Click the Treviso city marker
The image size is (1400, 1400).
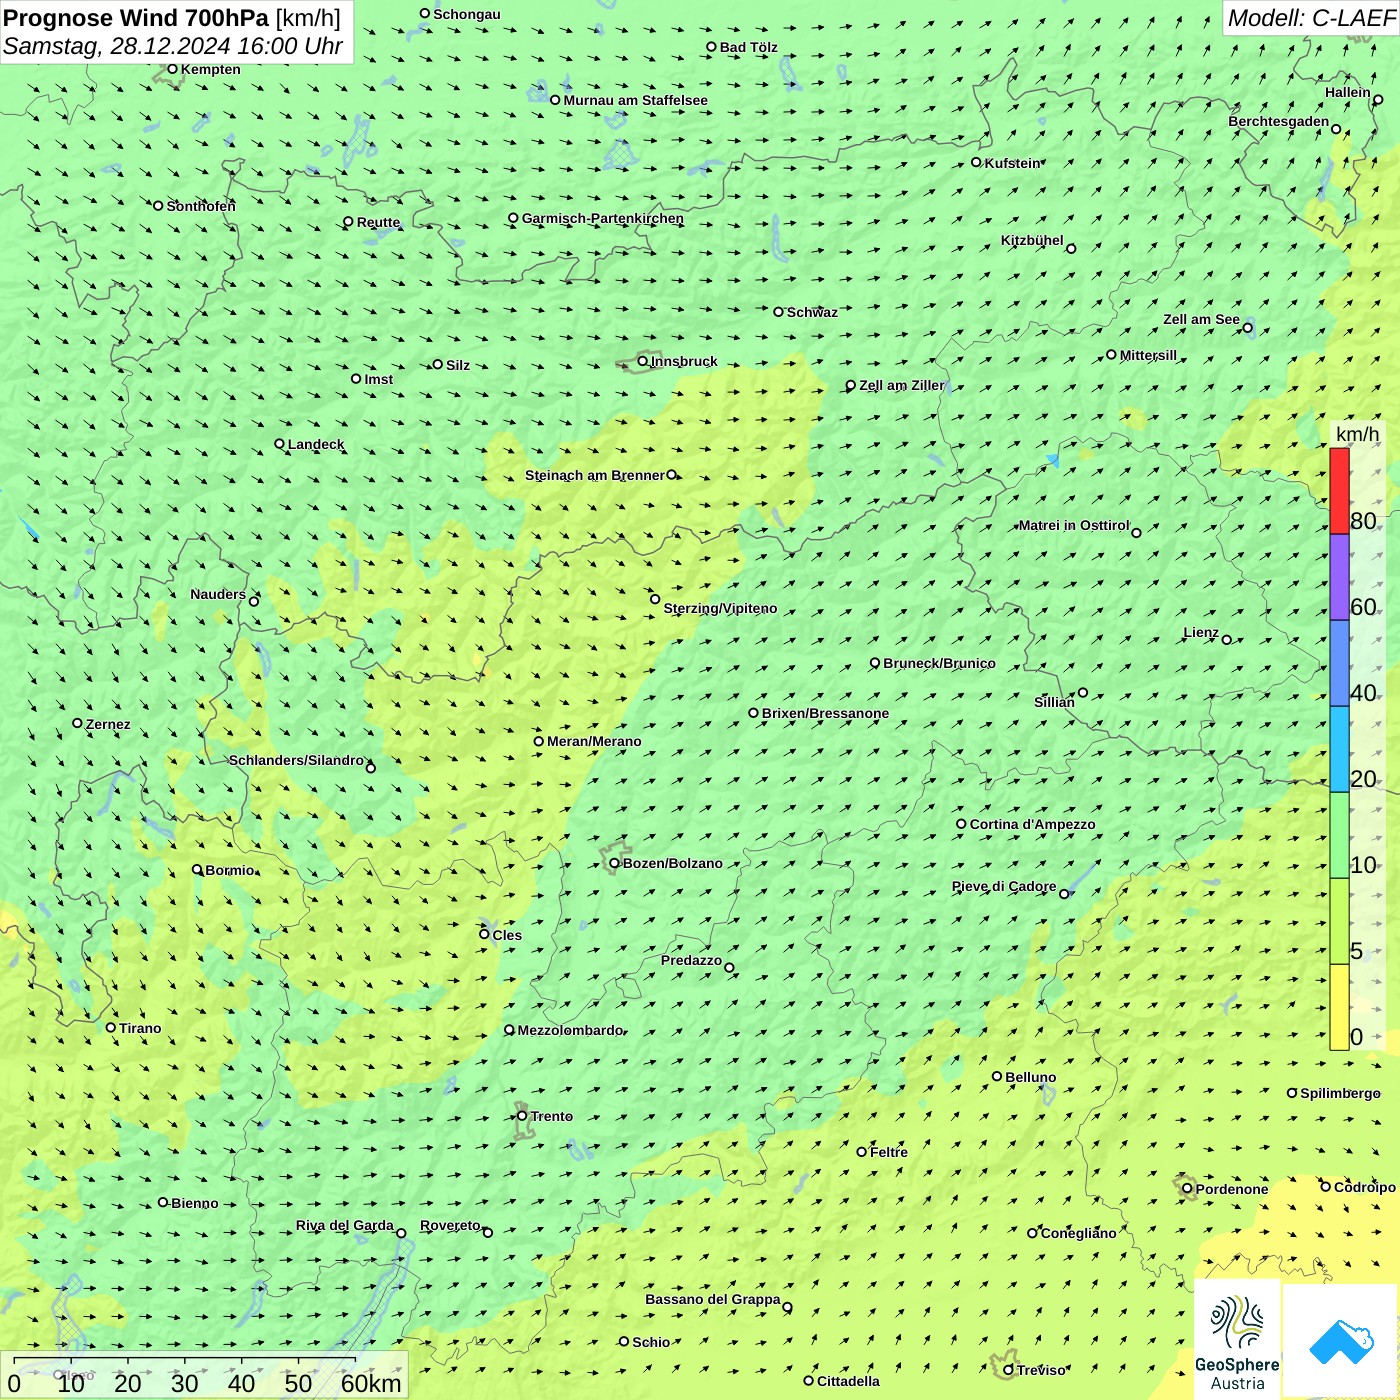(x=1008, y=1370)
